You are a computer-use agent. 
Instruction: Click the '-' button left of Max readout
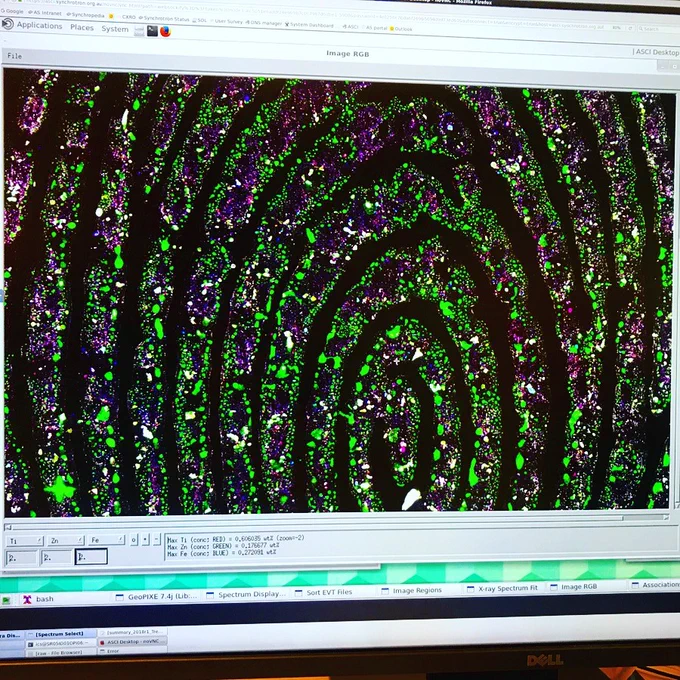click(x=157, y=539)
